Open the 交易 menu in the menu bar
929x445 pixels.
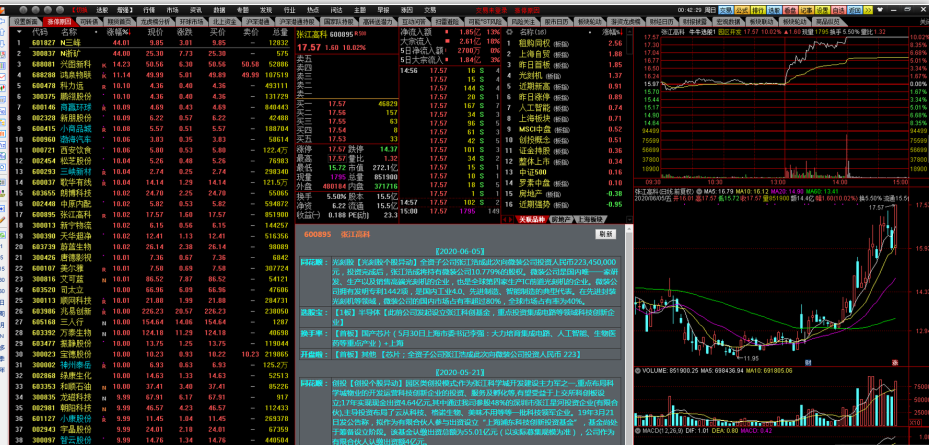tap(430, 10)
